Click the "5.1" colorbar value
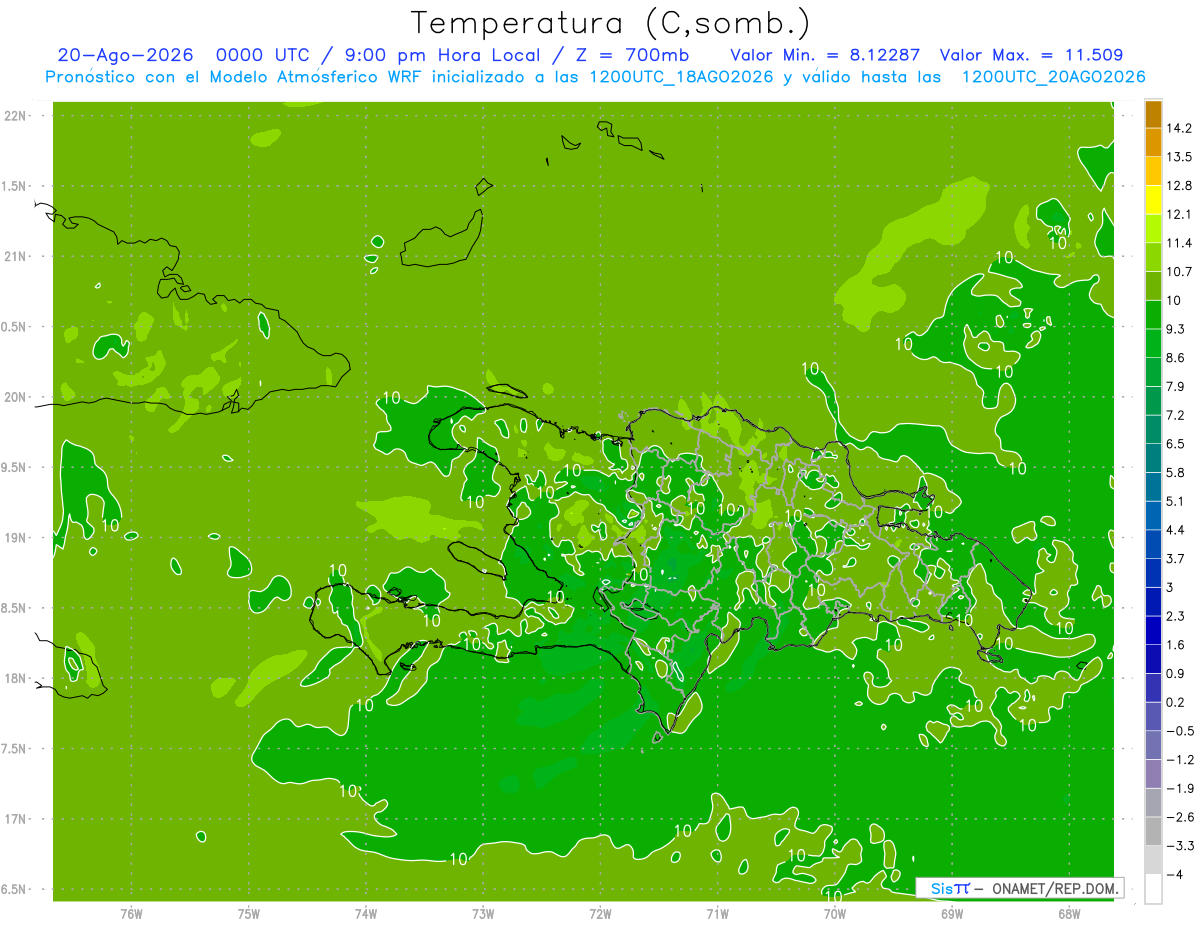This screenshot has height=927, width=1200. (1176, 501)
